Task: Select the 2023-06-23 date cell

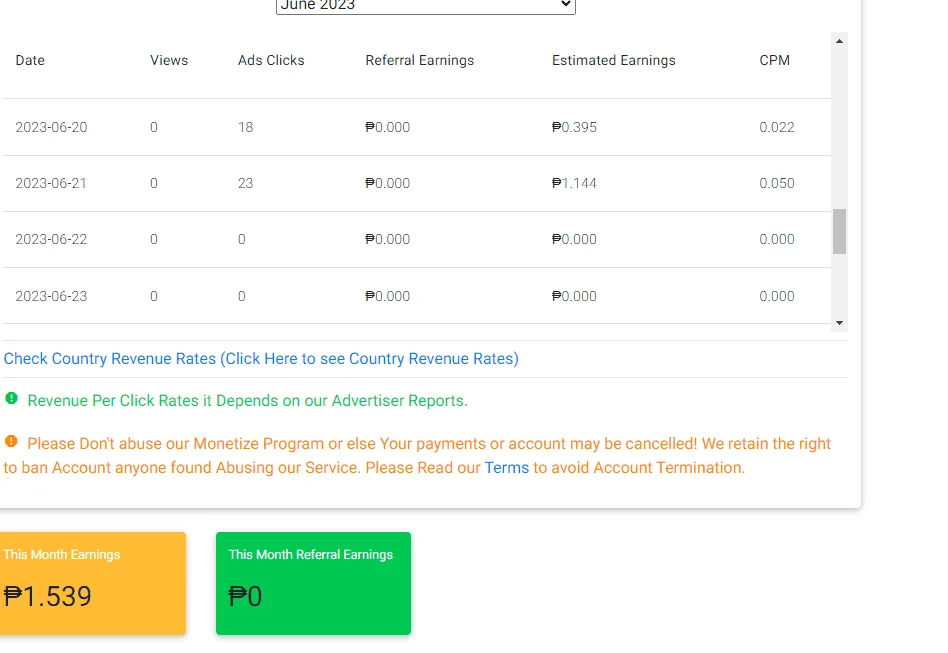Action: [51, 296]
